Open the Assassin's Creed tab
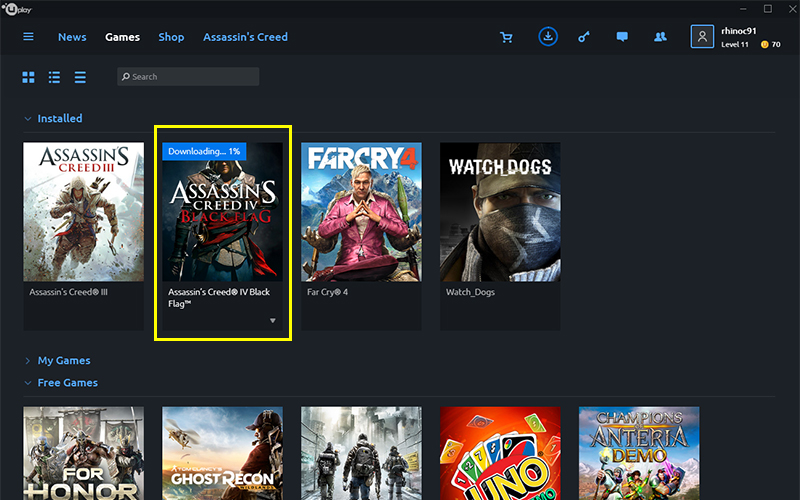This screenshot has width=800, height=500. tap(245, 37)
